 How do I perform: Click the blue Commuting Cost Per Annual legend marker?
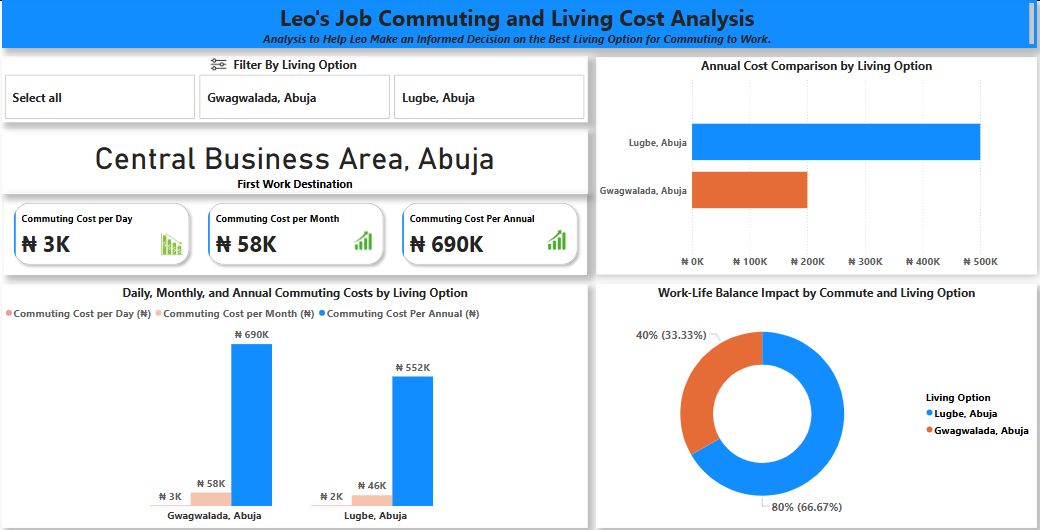323,314
